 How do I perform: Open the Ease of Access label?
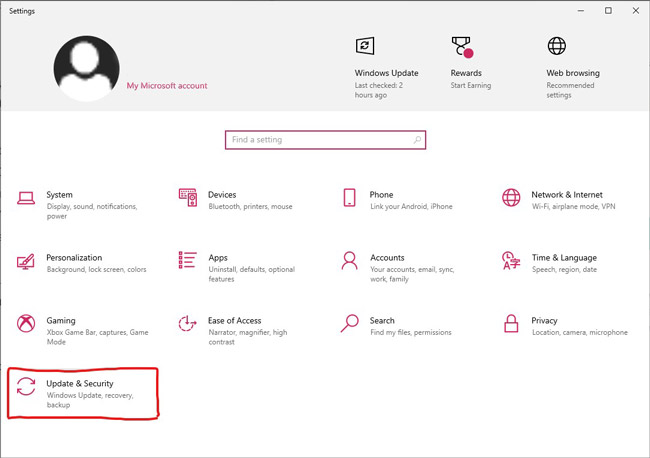pos(235,321)
